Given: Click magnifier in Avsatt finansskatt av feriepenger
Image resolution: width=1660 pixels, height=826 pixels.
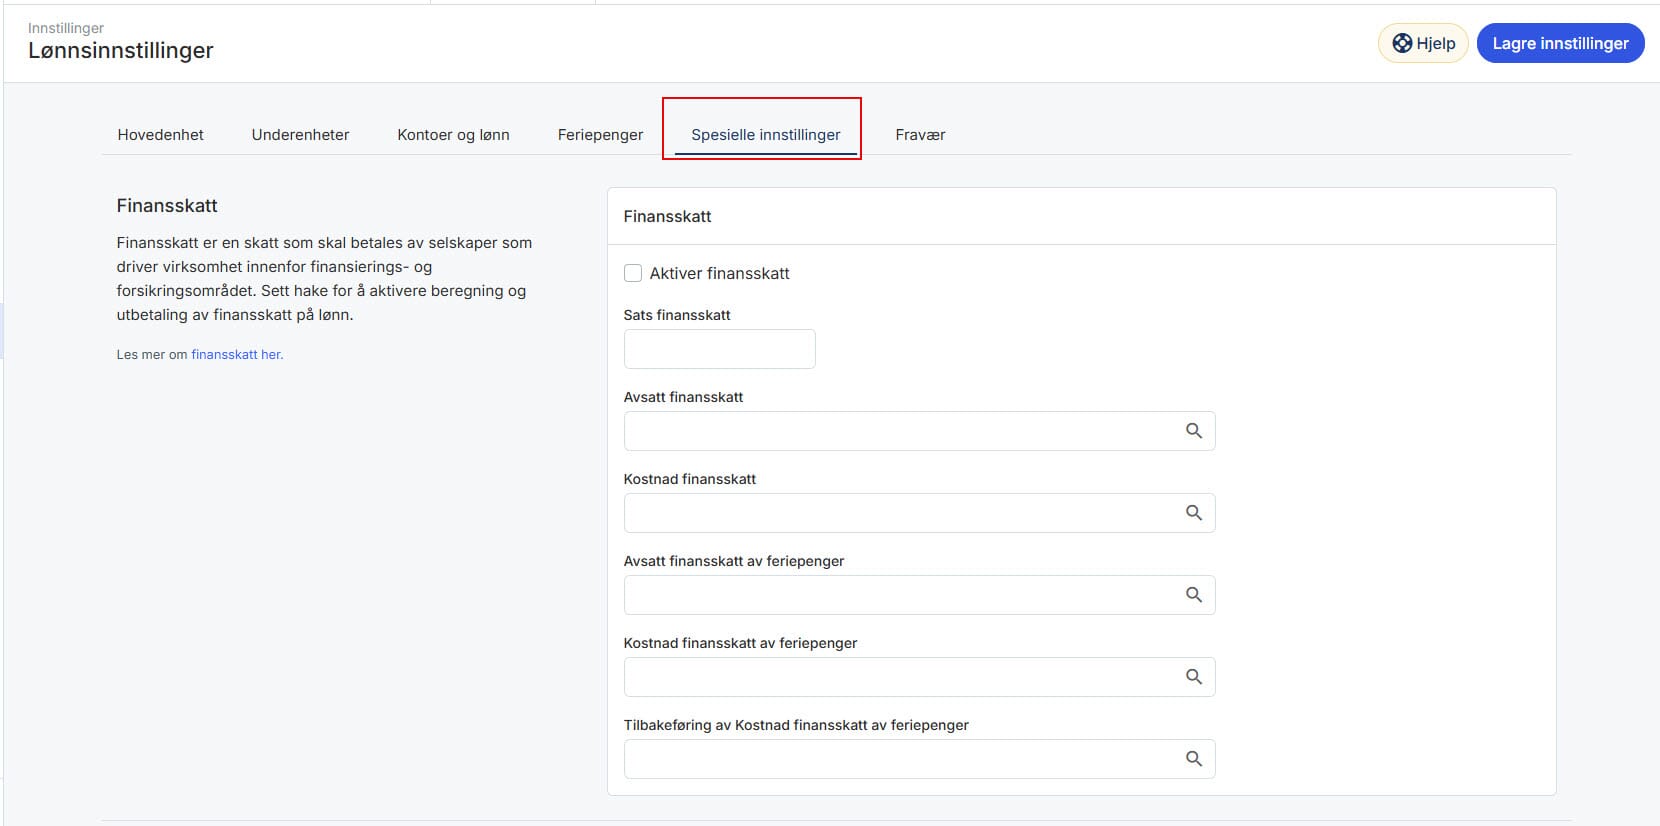Looking at the screenshot, I should click(x=1193, y=595).
